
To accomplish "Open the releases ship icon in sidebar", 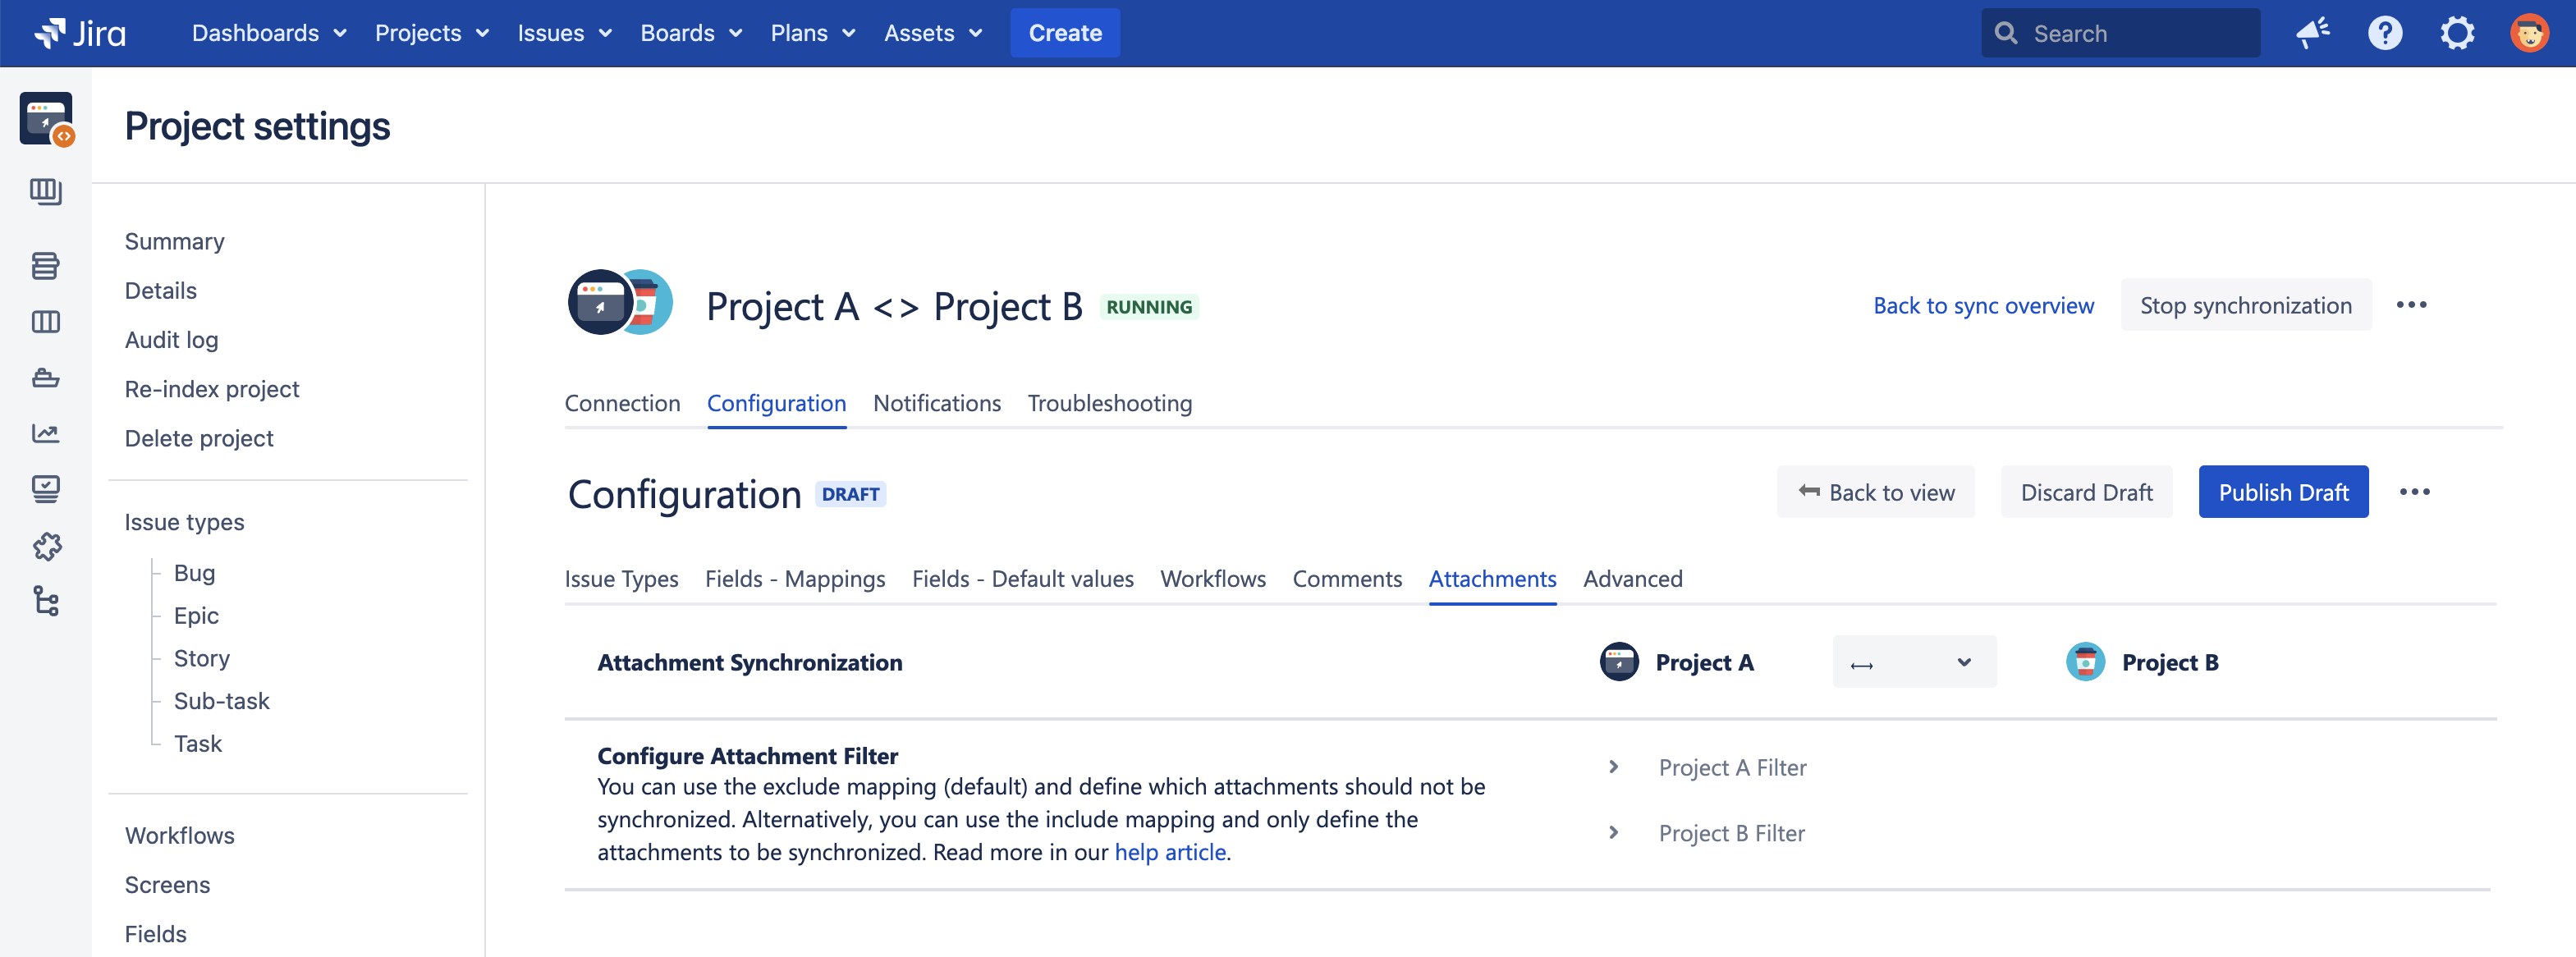I will [x=45, y=377].
